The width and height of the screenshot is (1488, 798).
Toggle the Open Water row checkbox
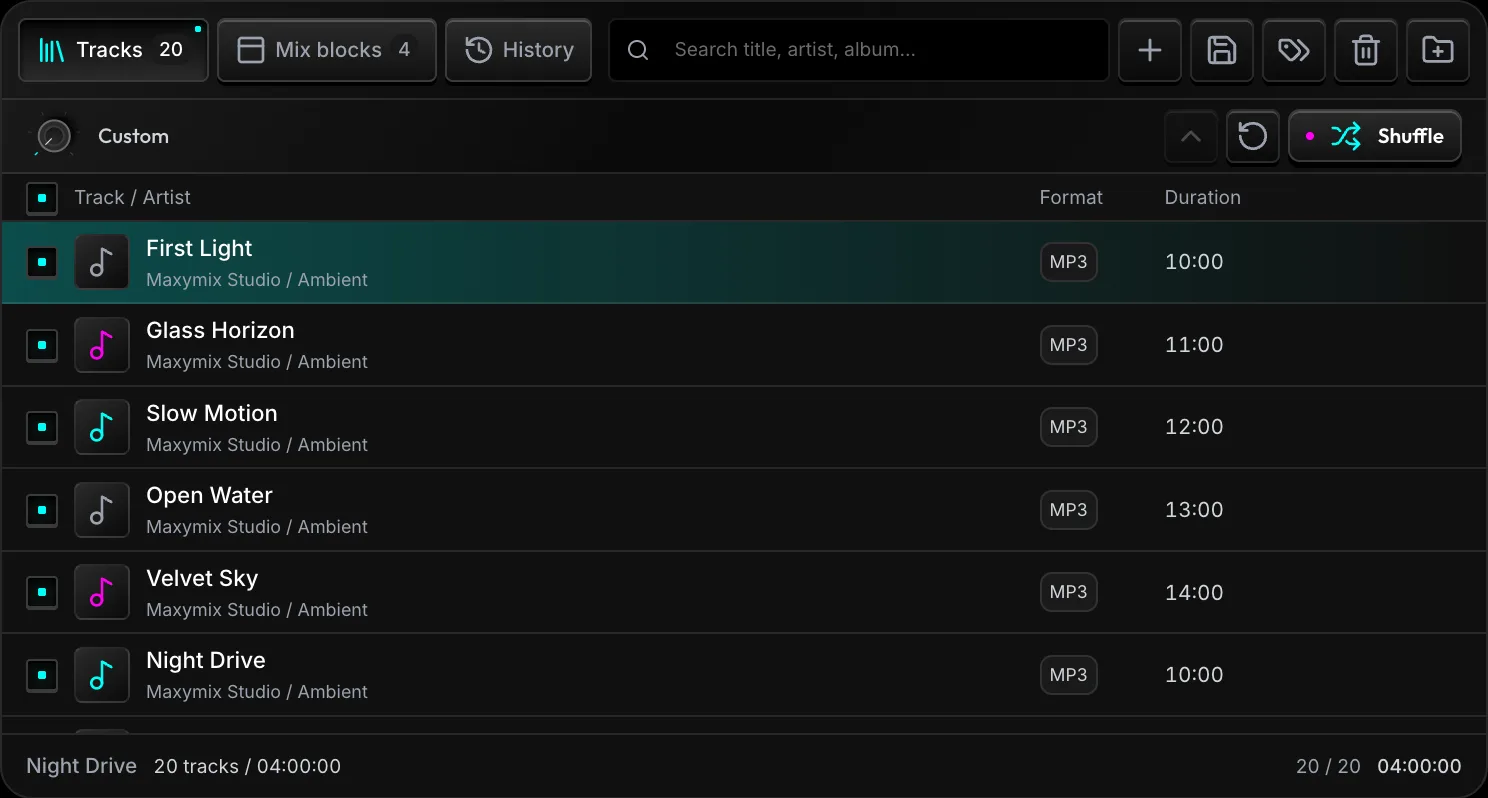(x=42, y=510)
